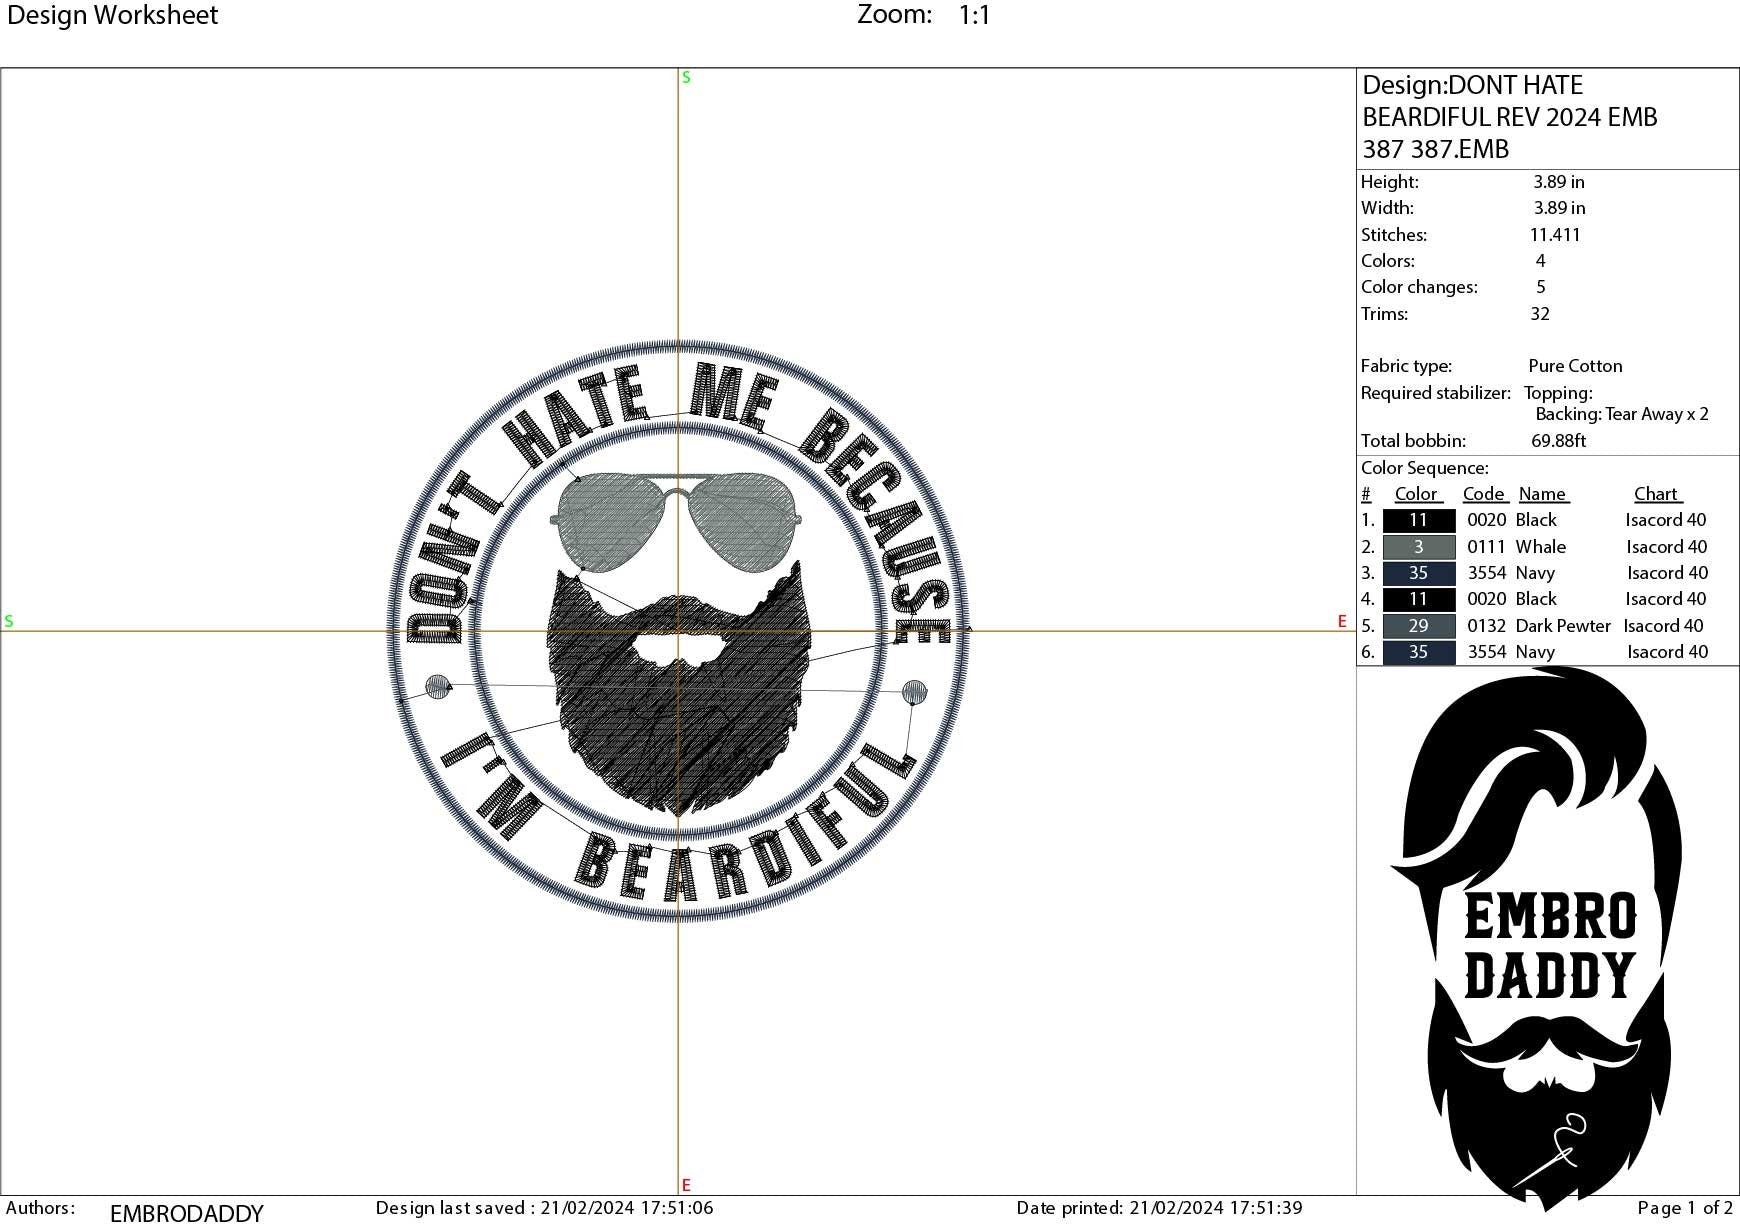
Task: Click the 'Required stabilizer:' label
Action: click(1435, 393)
